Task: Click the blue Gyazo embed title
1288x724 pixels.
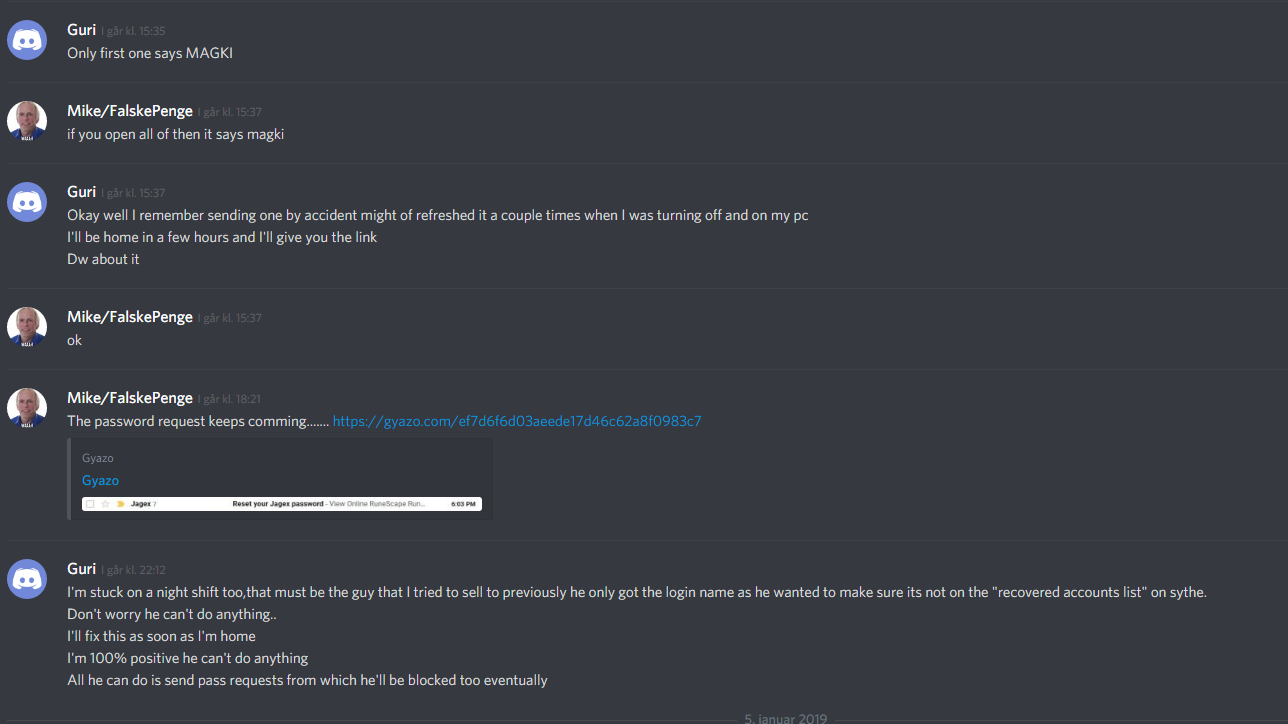Action: (x=100, y=480)
